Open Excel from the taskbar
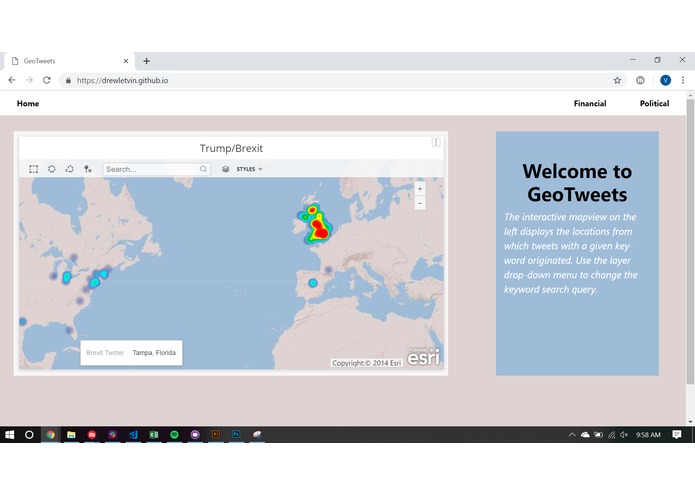This screenshot has height=494, width=695. [154, 435]
